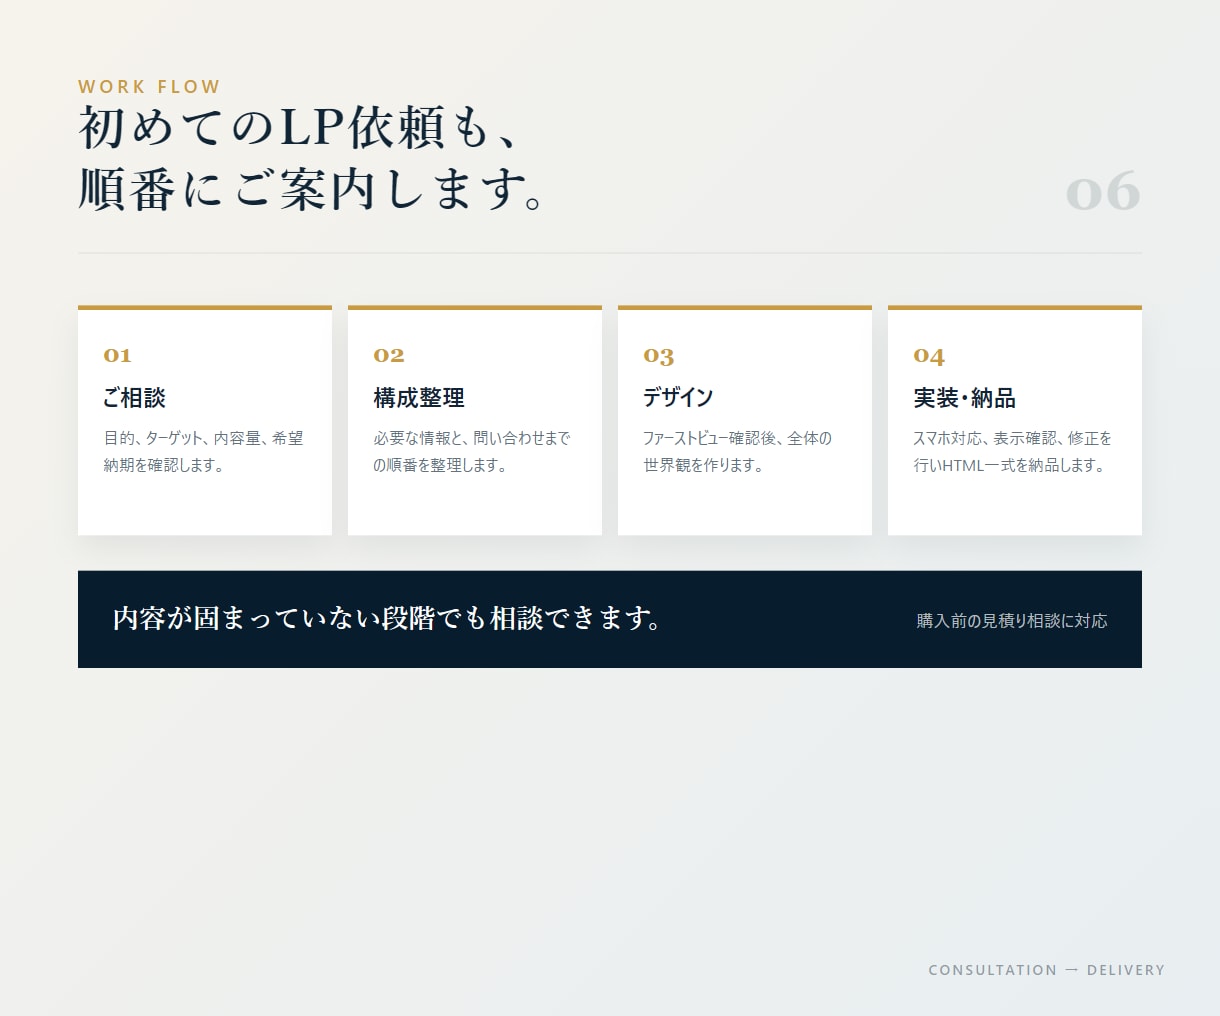Click the text スマホ対応、表示確認、修正を行いHTML一式を納品します。
Viewport: 1220px width, 1016px height.
[x=1013, y=451]
